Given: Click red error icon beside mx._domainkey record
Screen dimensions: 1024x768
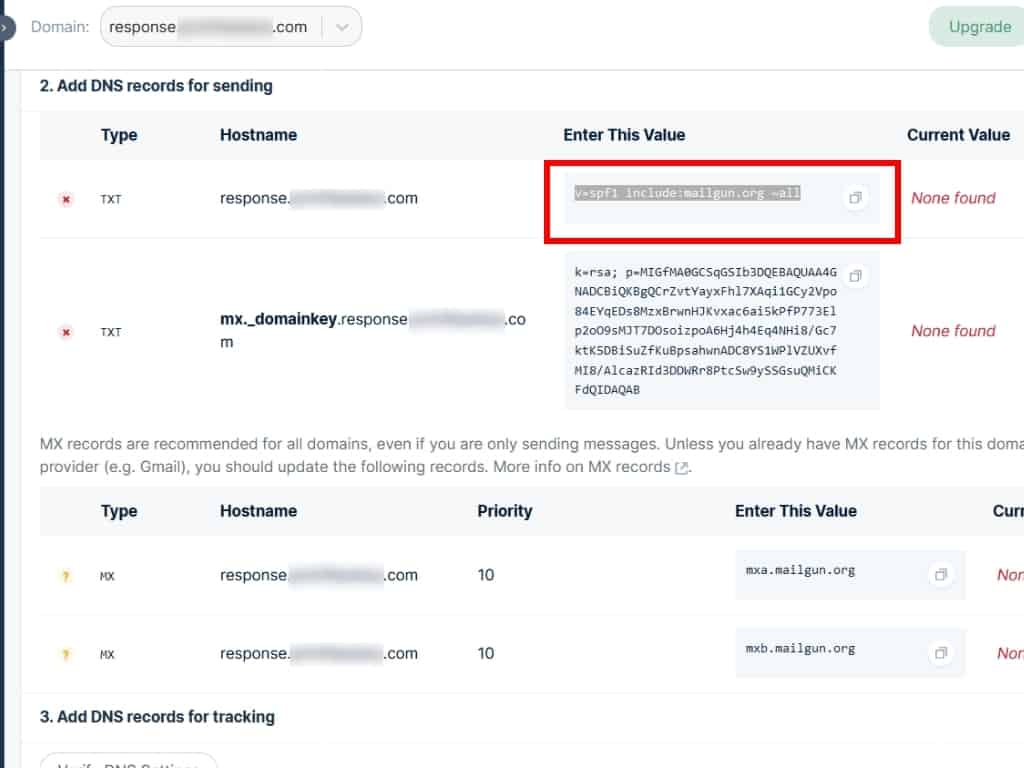Looking at the screenshot, I should pos(67,332).
